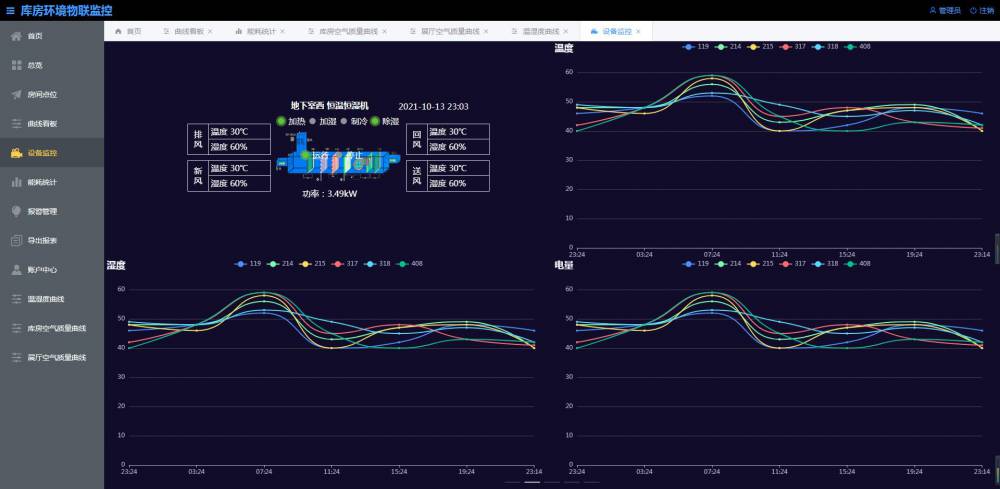Open 首页 from the left sidebar
Image resolution: width=1000 pixels, height=489 pixels.
[x=34, y=36]
